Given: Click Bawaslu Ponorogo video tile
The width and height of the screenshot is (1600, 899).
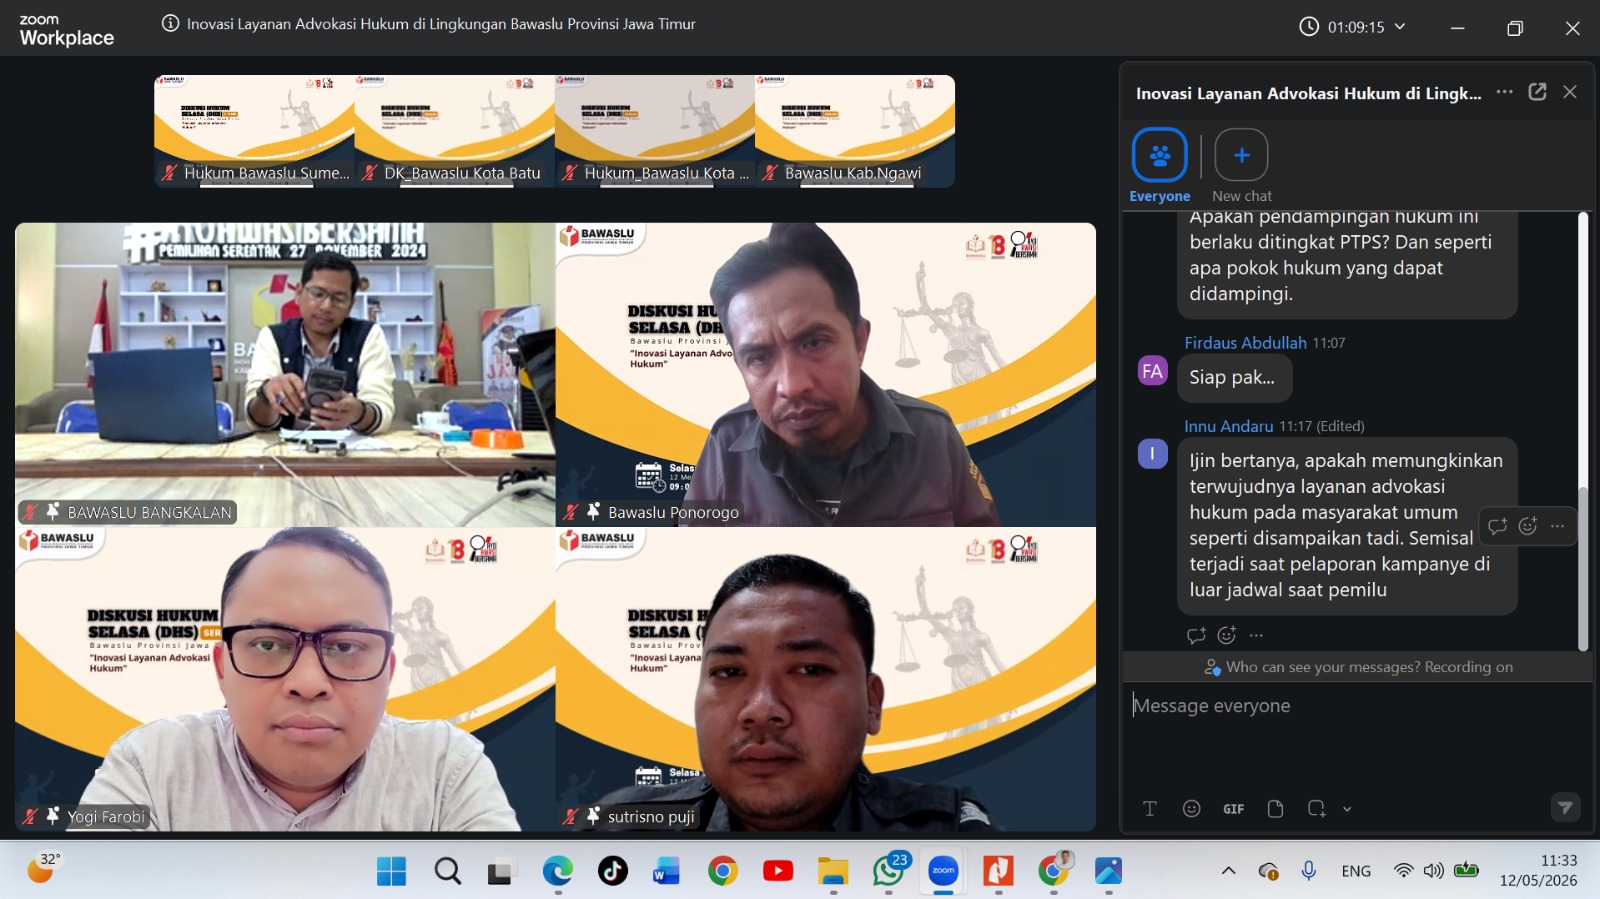Looking at the screenshot, I should 826,375.
